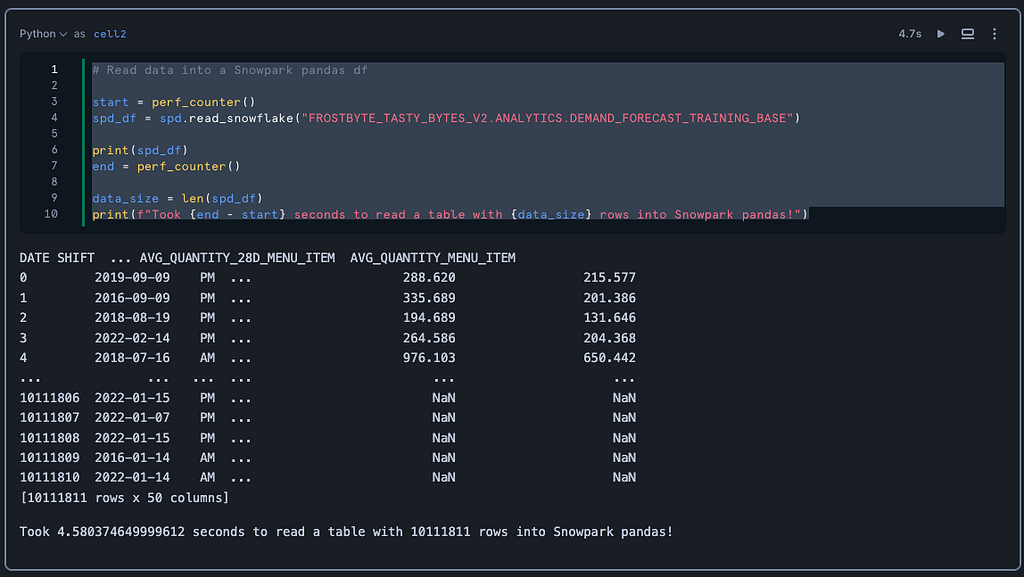
Task: Click the 'data_size = len(spd_df)' line
Action: tap(177, 198)
